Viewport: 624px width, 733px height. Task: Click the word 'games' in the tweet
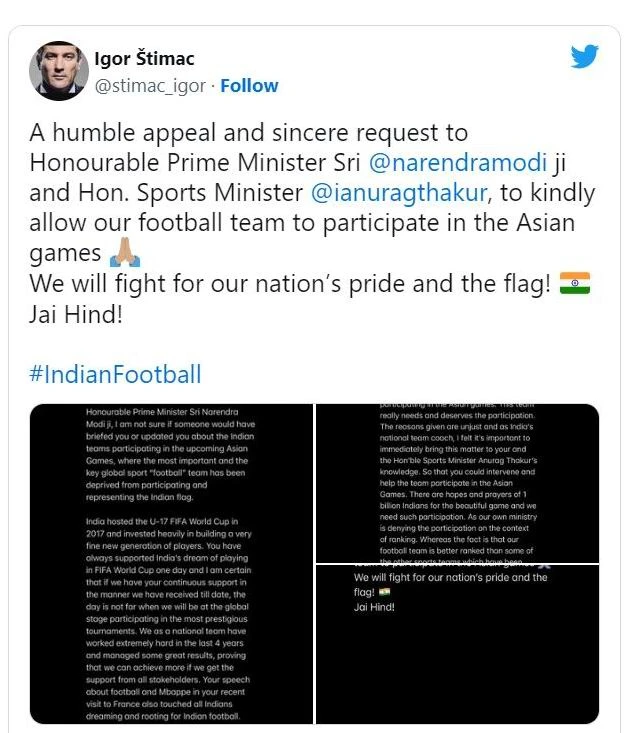point(64,254)
